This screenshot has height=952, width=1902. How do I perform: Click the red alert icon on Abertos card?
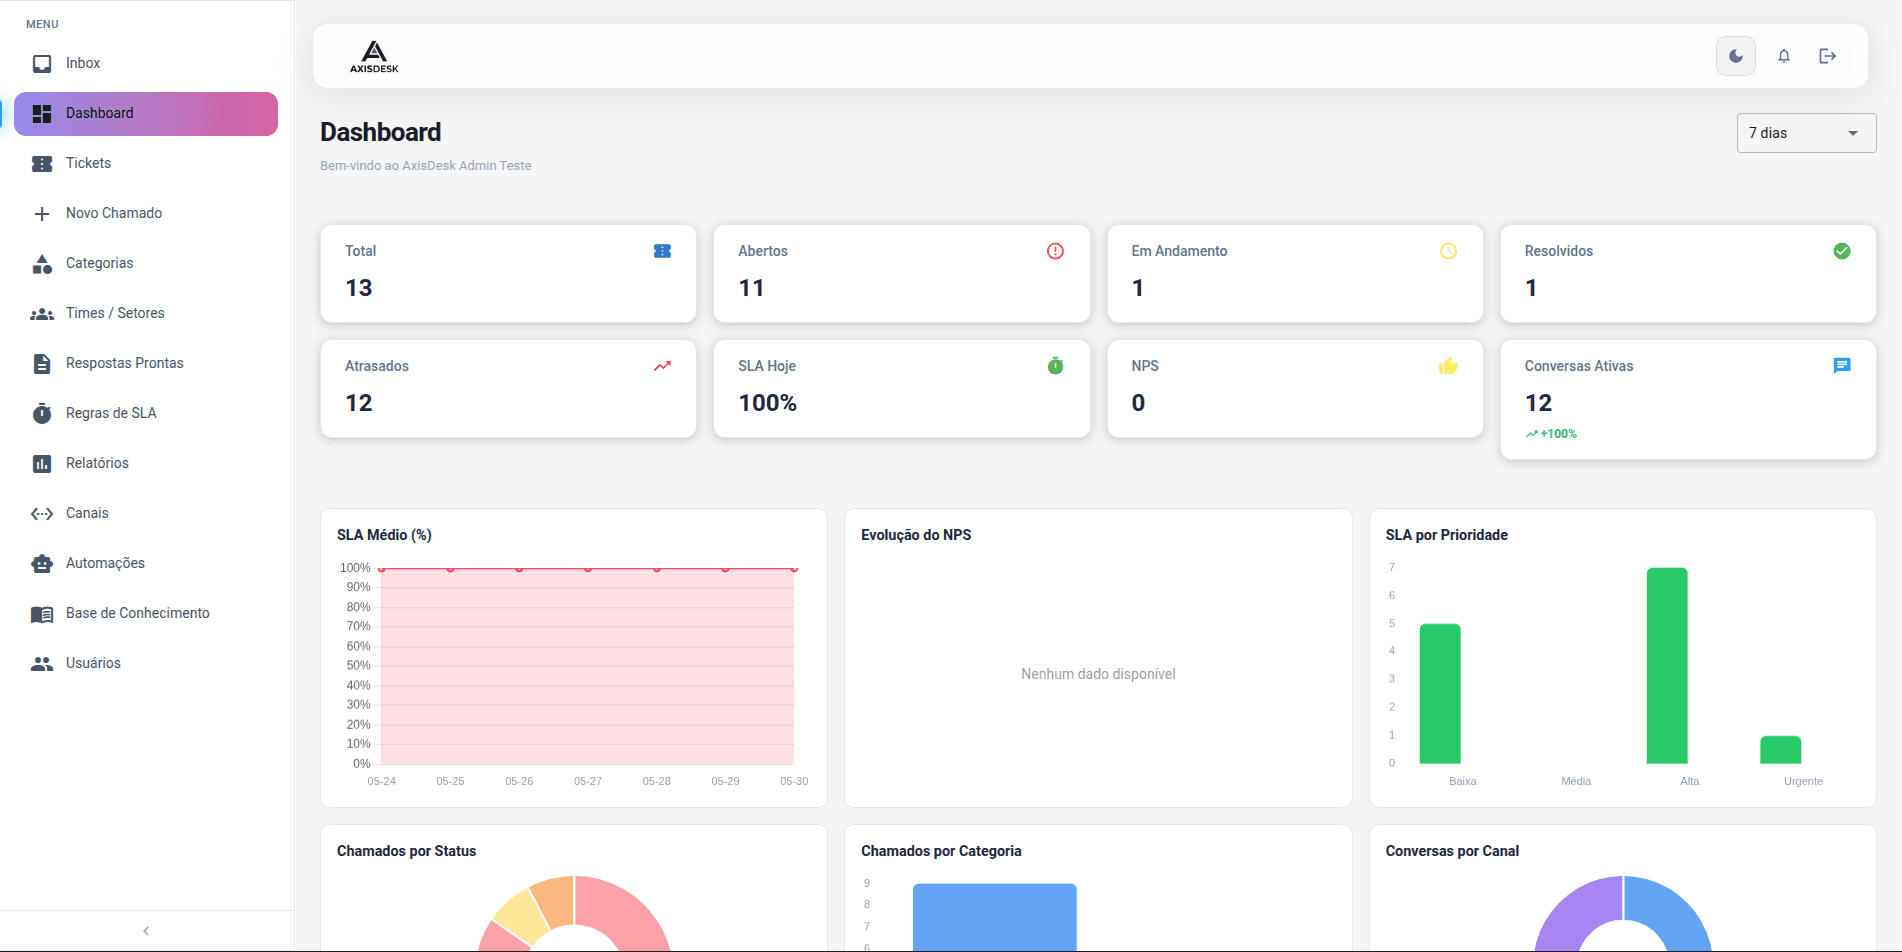click(1055, 251)
